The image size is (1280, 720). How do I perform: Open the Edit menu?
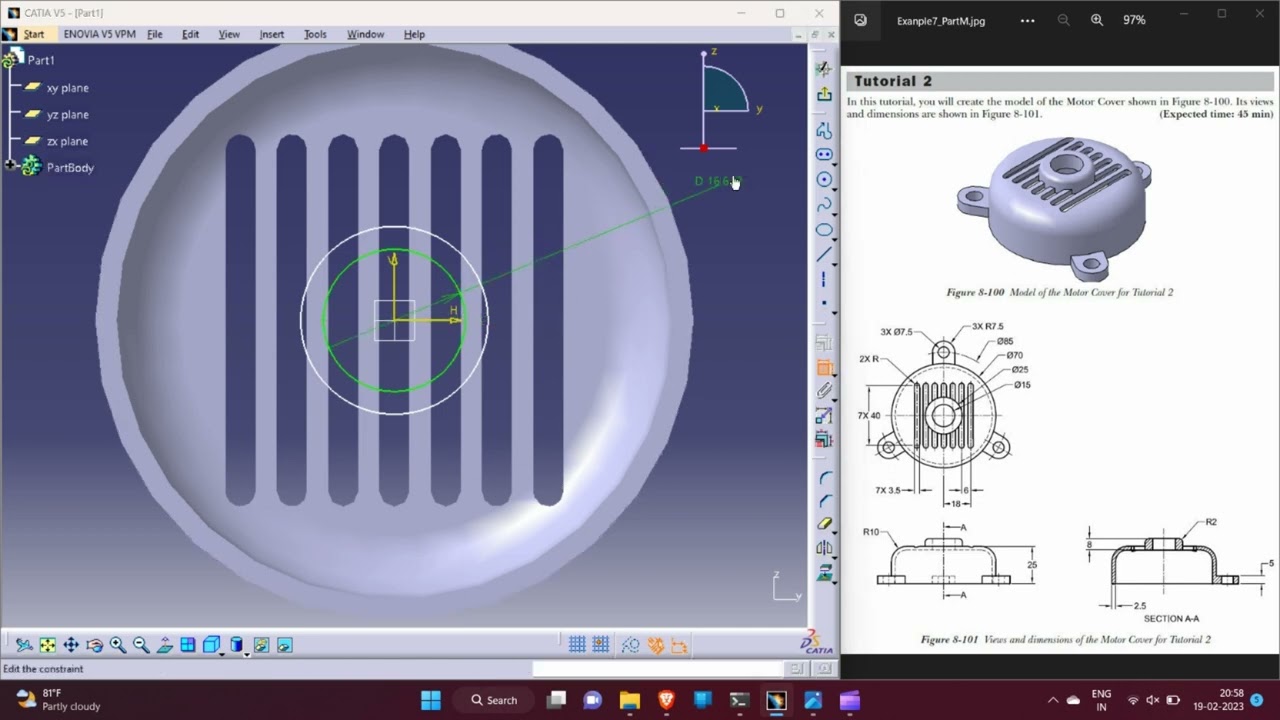(x=190, y=34)
